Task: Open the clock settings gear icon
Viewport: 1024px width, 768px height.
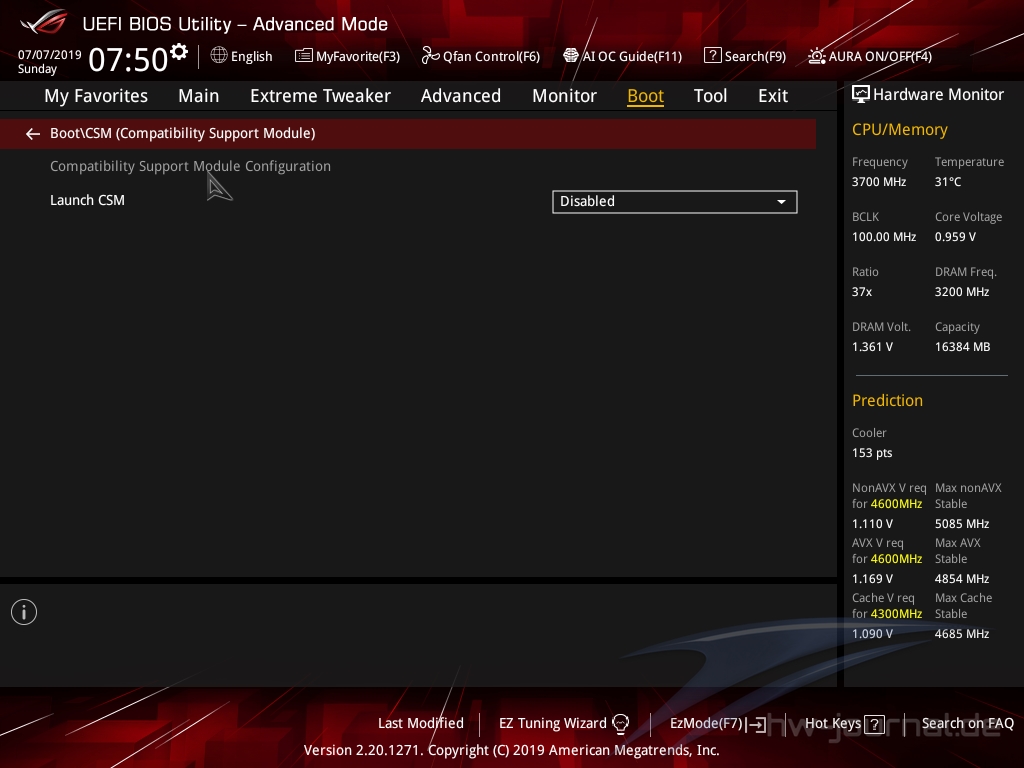Action: tap(179, 51)
